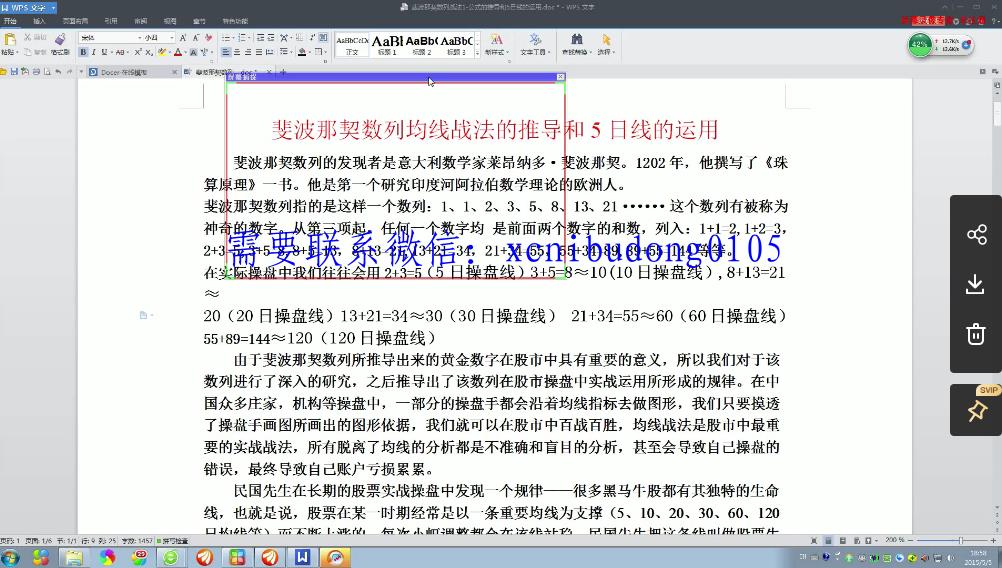Screen dimensions: 1002x568
Task: Click the download icon on right panel
Action: tap(976, 285)
